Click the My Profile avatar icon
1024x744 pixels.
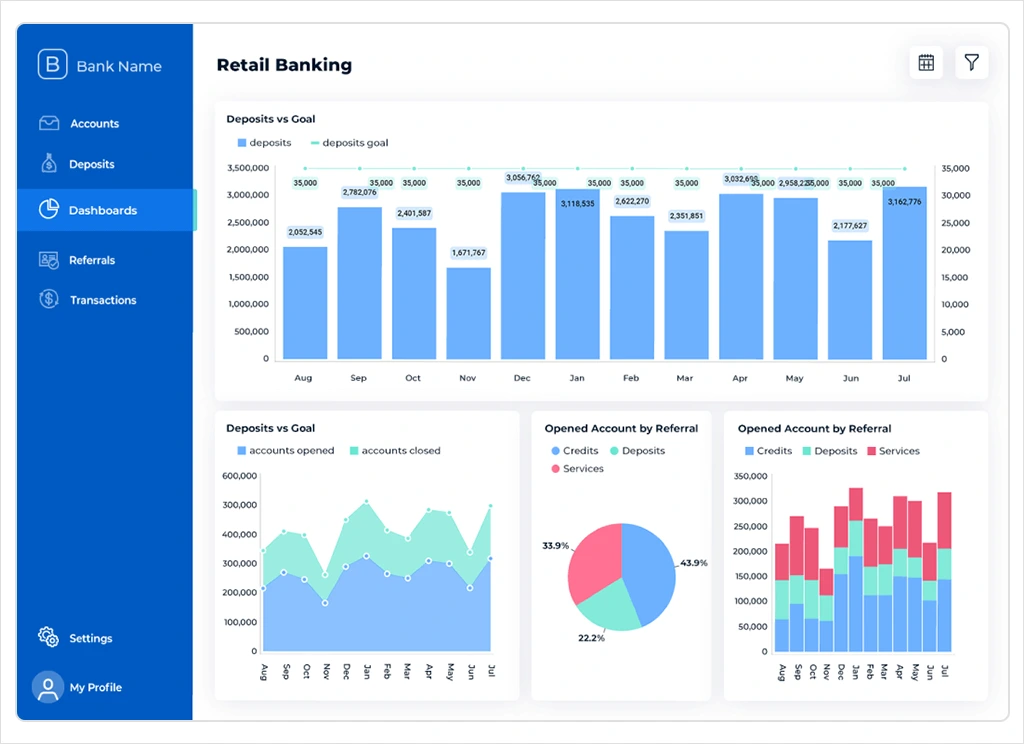tap(48, 687)
